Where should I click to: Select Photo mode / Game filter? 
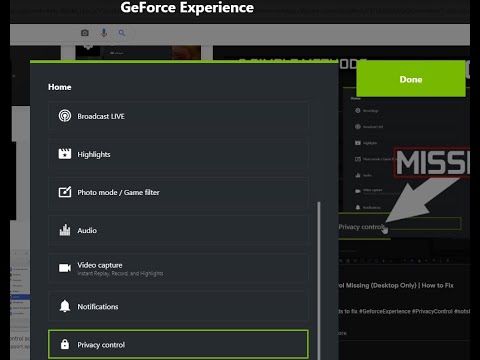178,192
